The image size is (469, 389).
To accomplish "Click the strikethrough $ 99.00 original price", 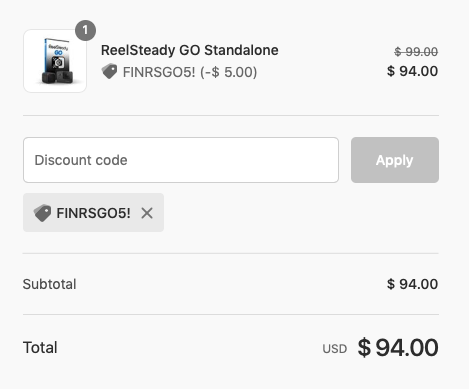I will coord(416,52).
